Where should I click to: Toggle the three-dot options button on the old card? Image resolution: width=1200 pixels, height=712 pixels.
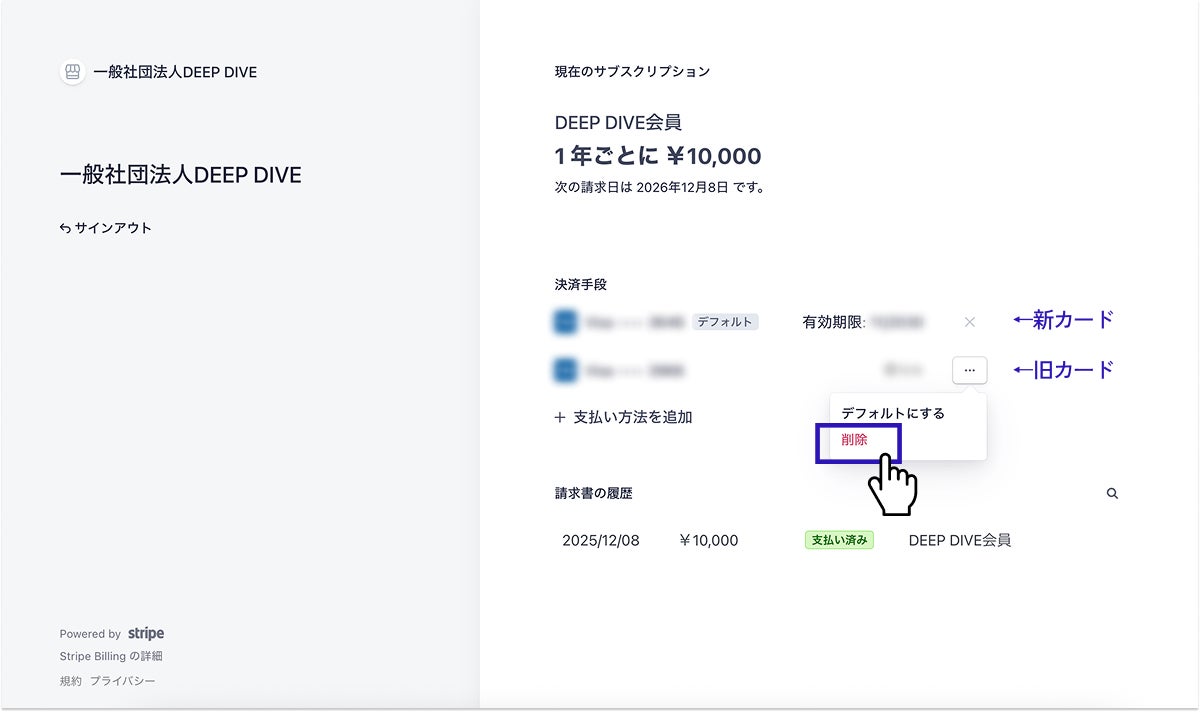click(969, 370)
